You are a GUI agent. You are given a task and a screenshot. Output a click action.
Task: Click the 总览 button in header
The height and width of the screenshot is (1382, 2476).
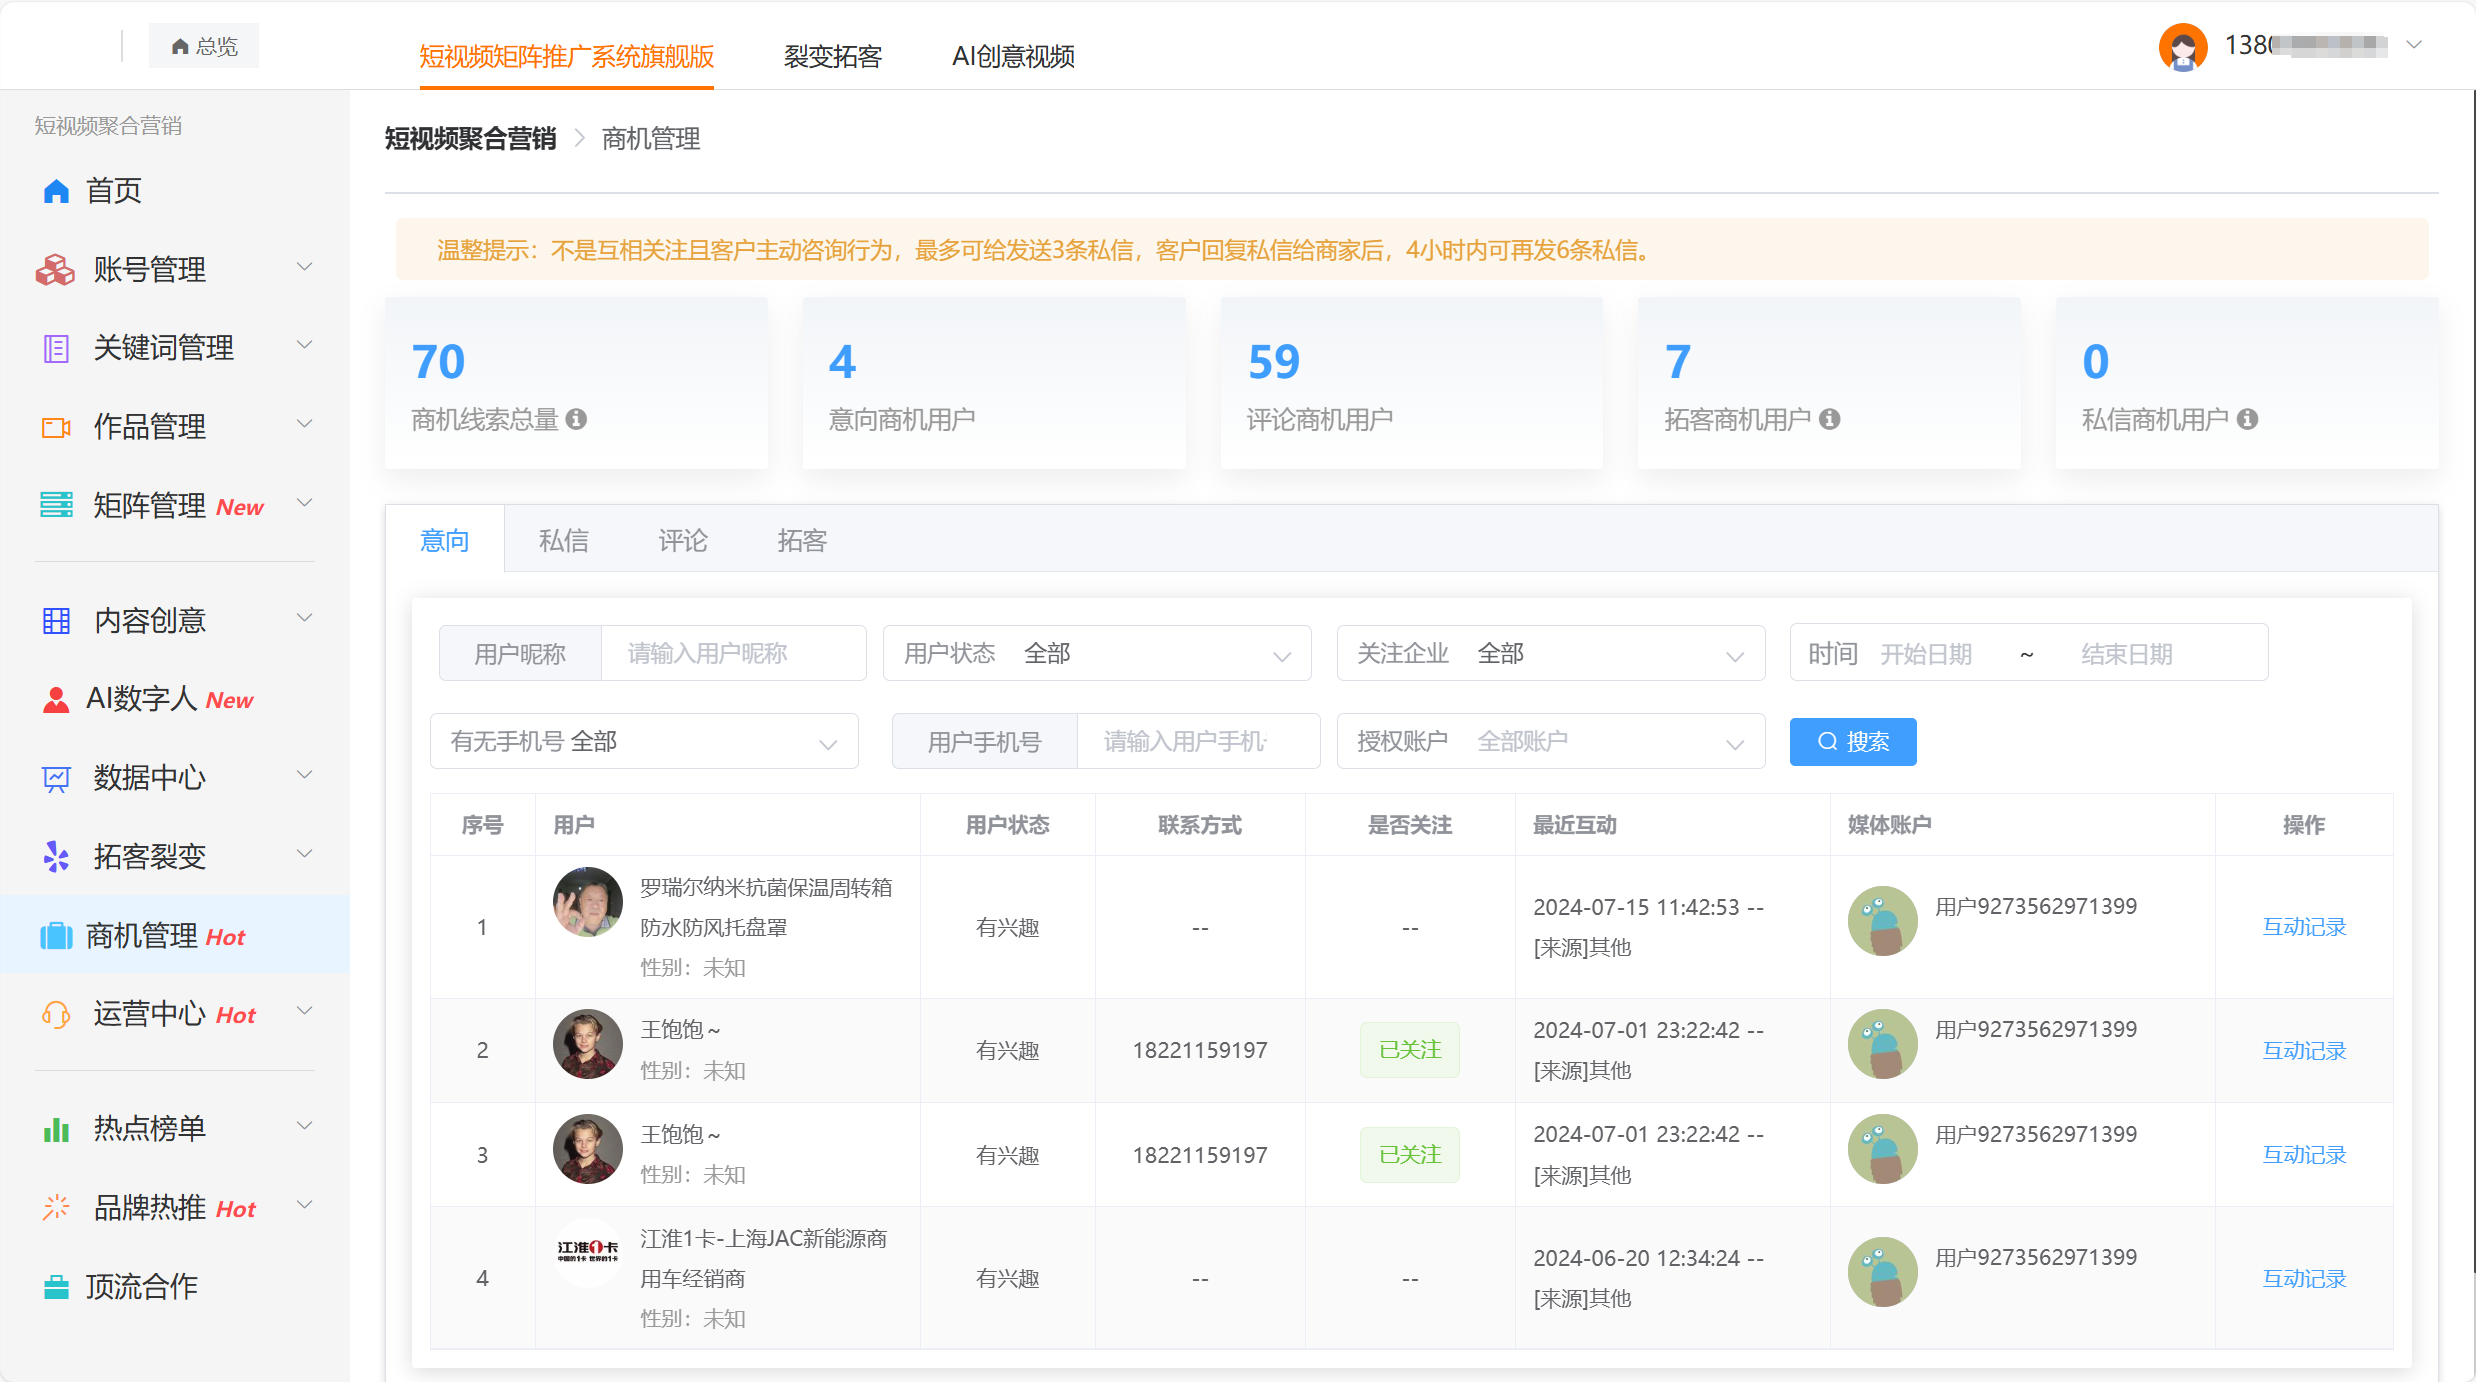click(204, 46)
